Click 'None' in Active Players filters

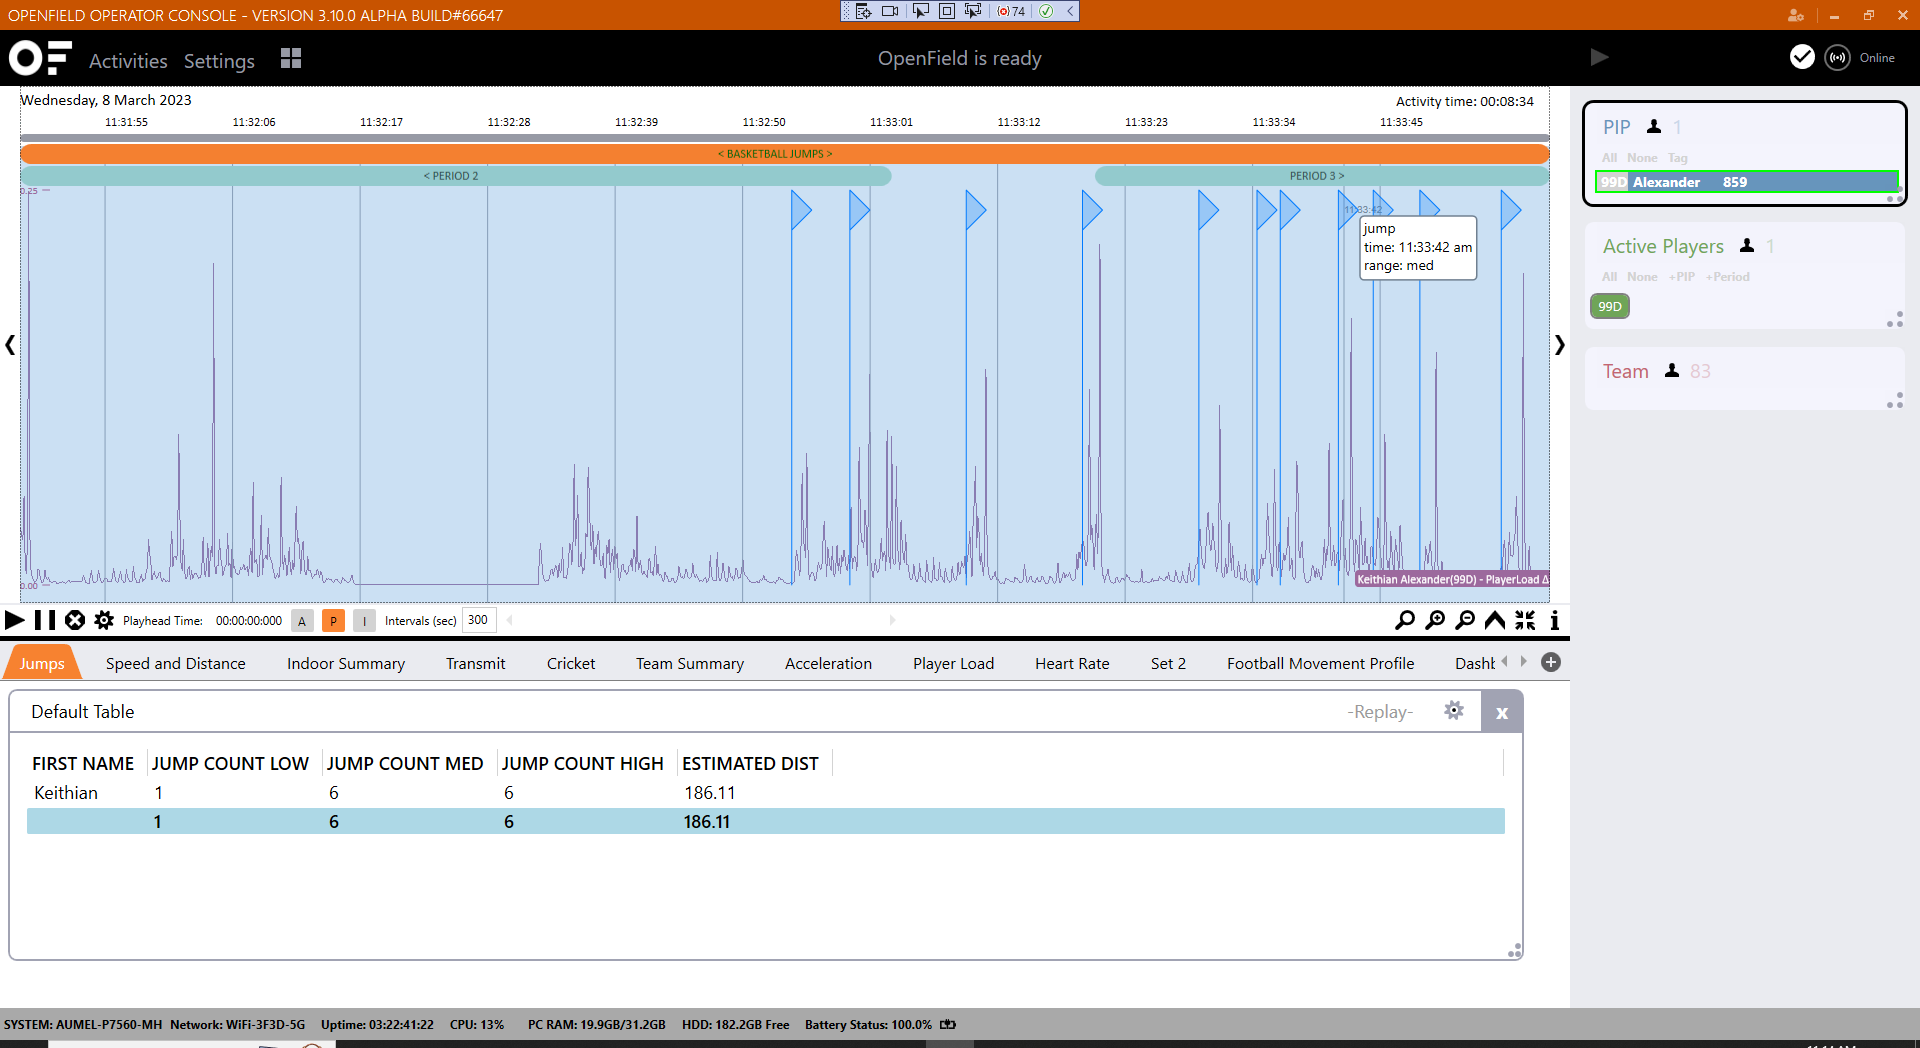tap(1641, 277)
